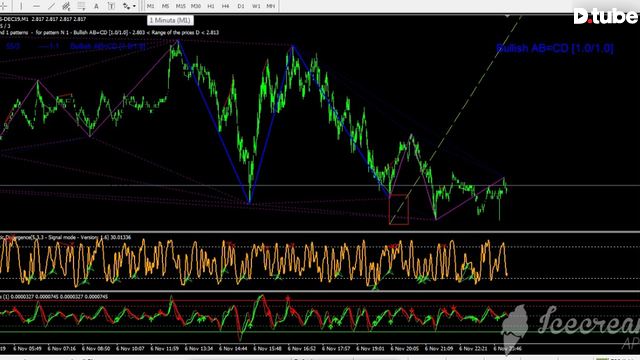The height and width of the screenshot is (360, 640).
Task: Select the trendline drawing tool
Action: (x=51, y=6)
